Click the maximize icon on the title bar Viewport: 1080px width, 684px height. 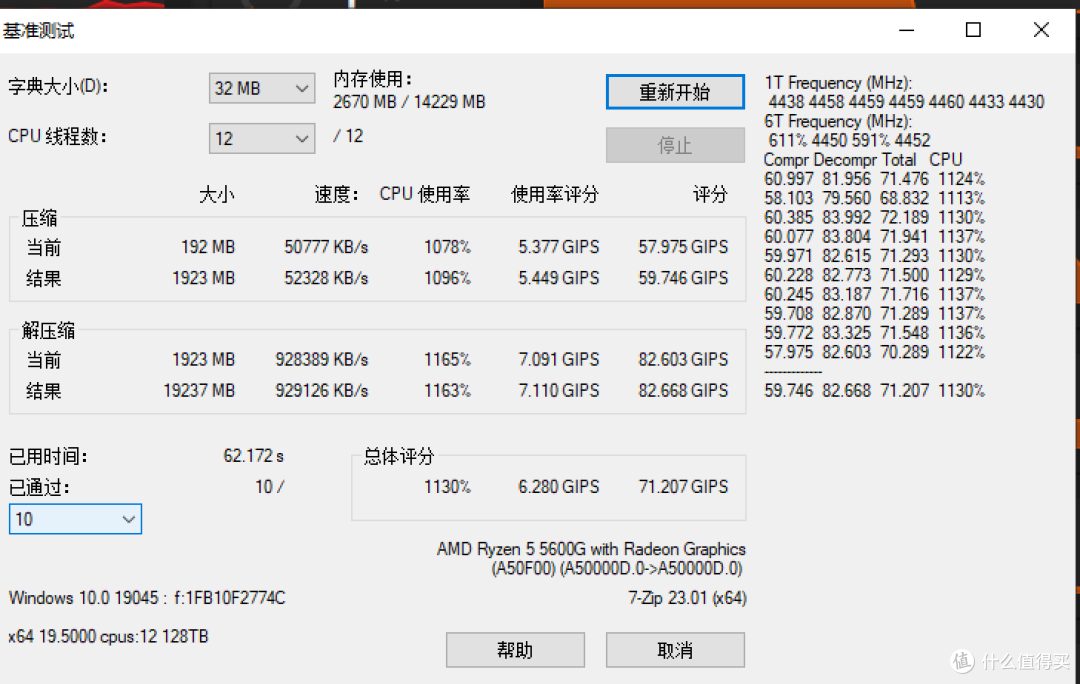point(972,30)
